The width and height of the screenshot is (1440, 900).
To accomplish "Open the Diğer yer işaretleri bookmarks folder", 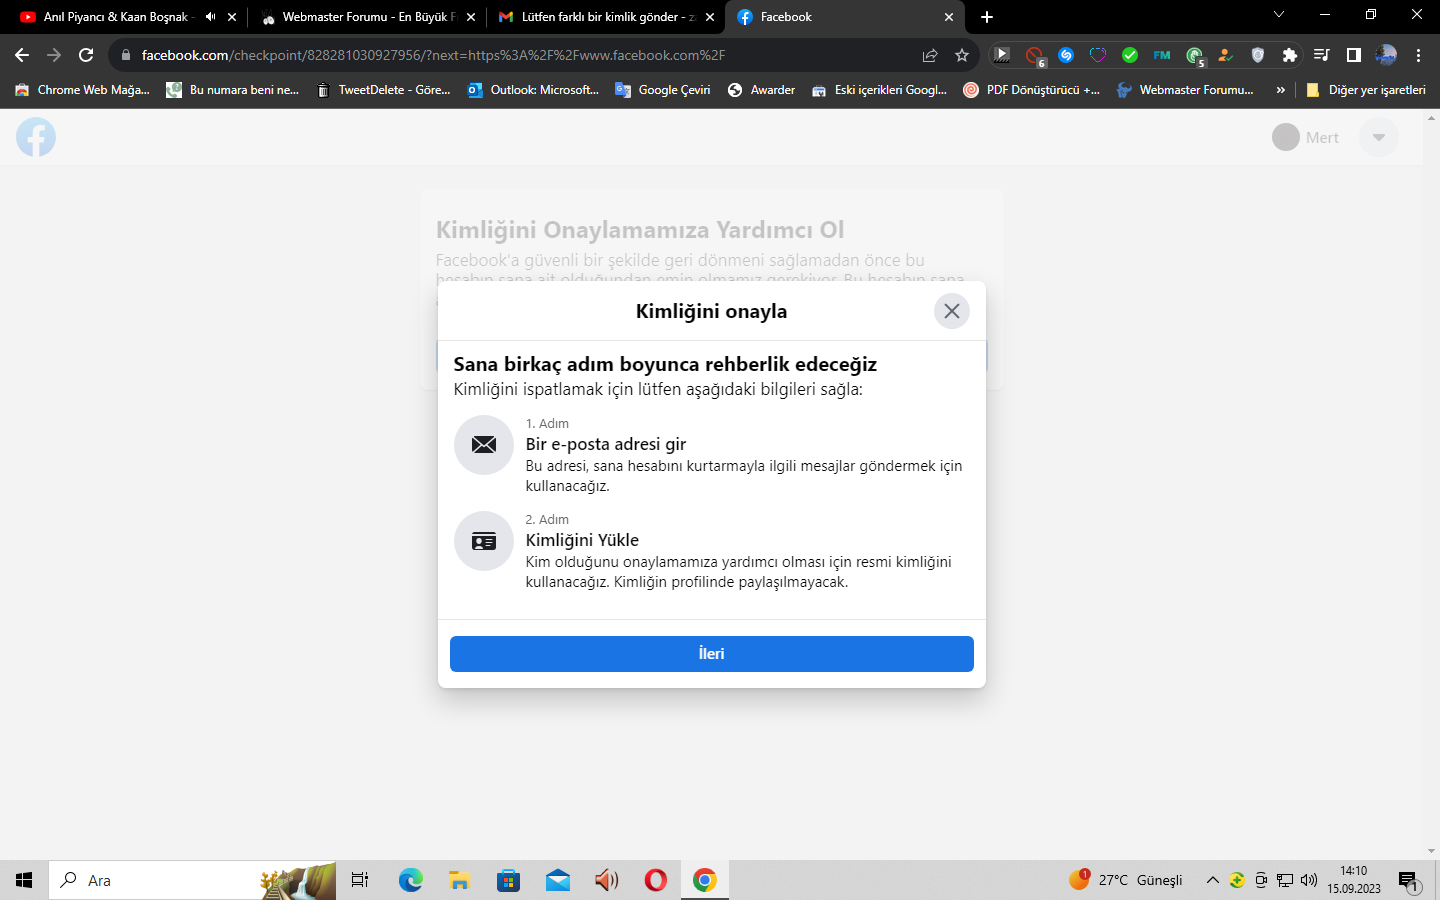I will coord(1366,90).
